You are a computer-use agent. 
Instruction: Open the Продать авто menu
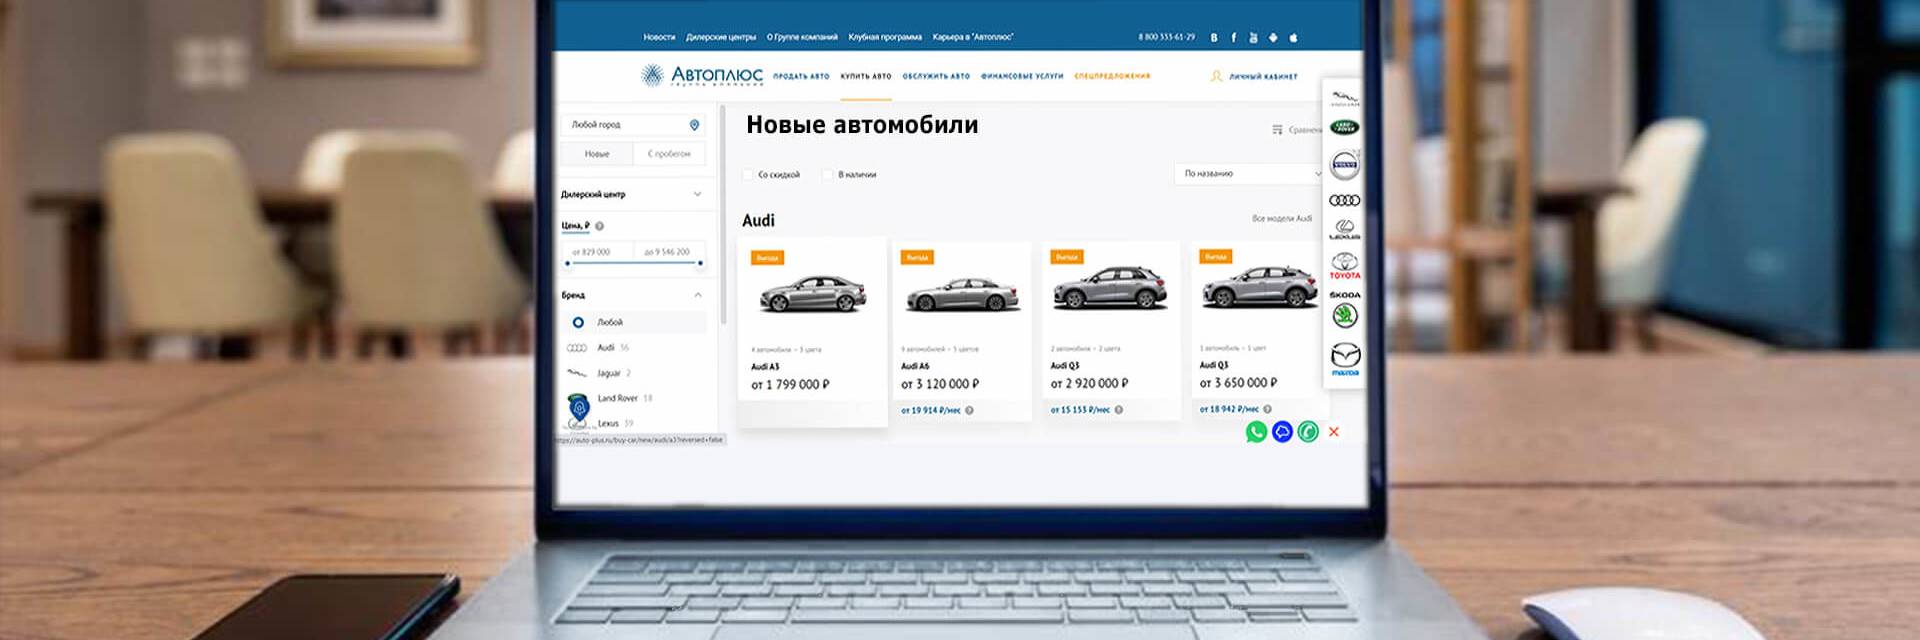point(801,76)
